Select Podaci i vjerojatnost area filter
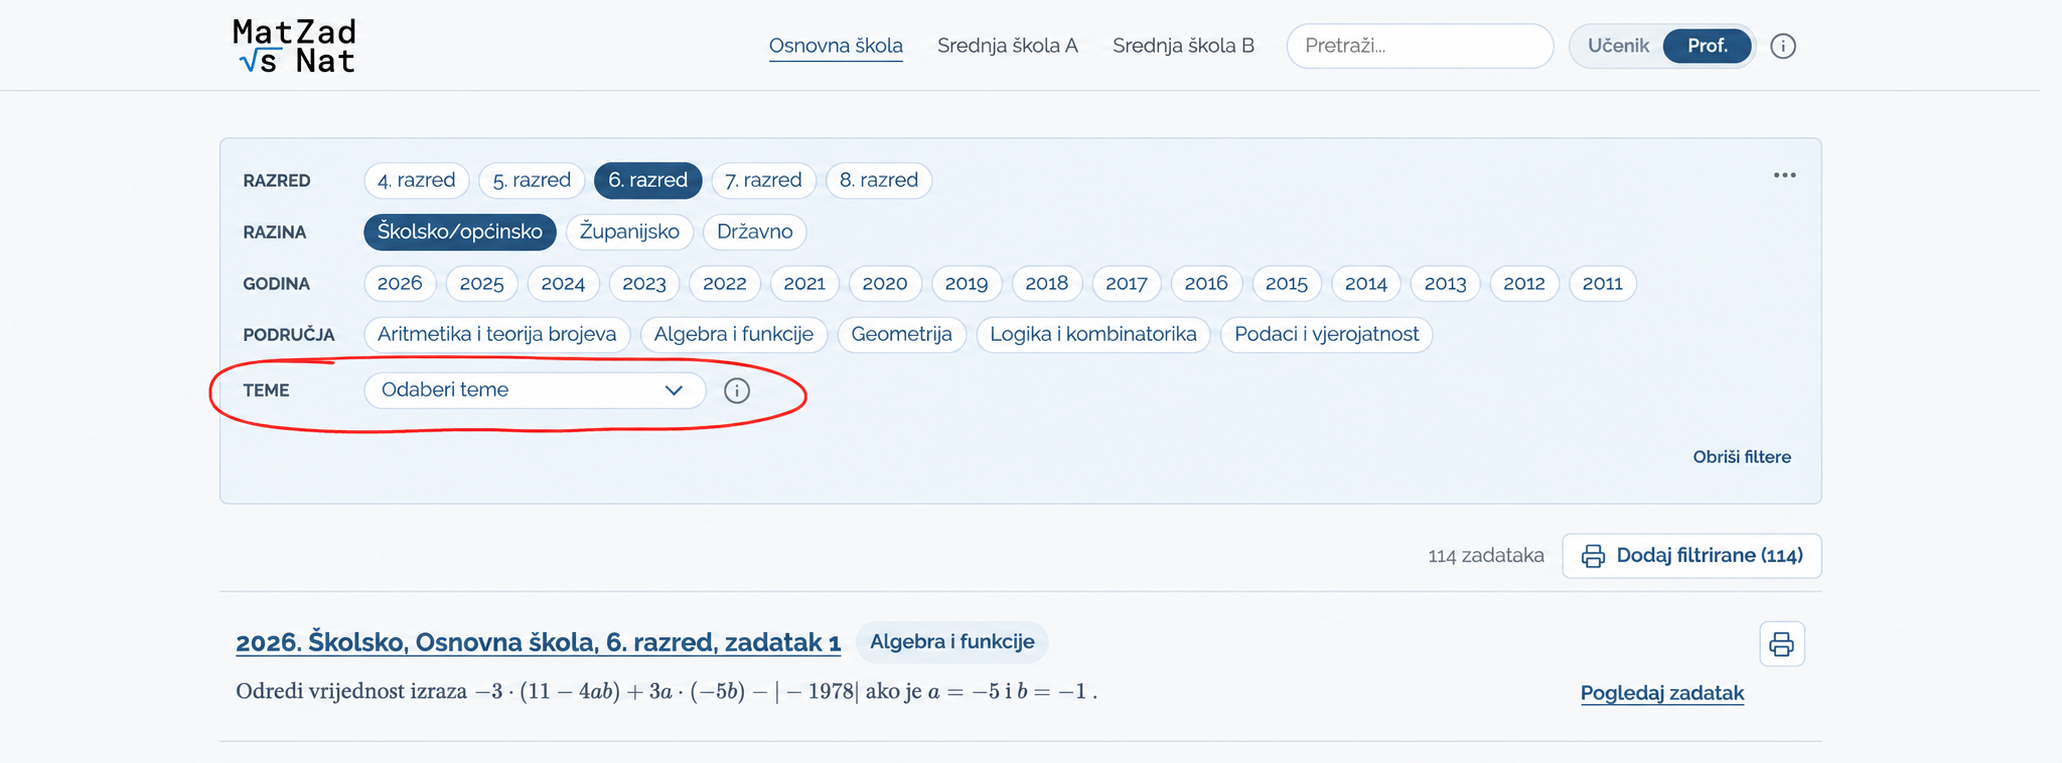The width and height of the screenshot is (2062, 763). [x=1327, y=334]
